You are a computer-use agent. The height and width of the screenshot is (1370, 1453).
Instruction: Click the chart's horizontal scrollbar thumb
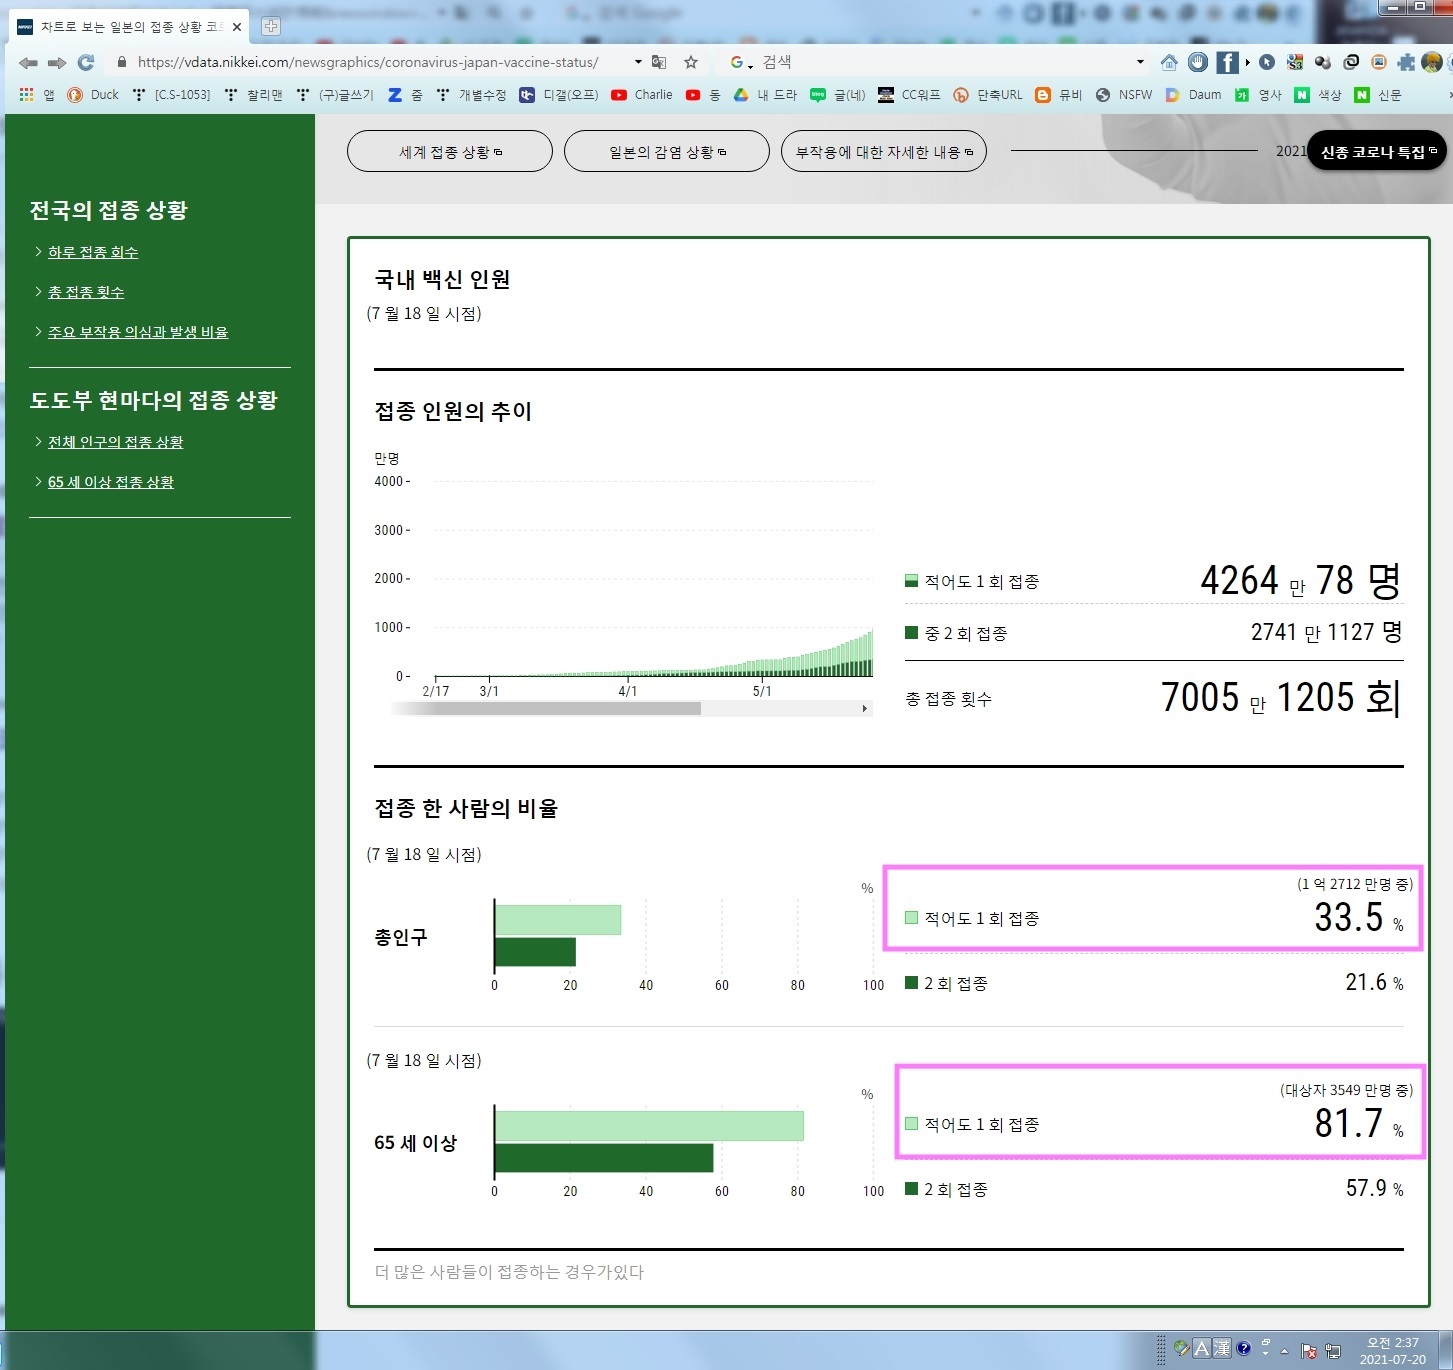coord(547,708)
